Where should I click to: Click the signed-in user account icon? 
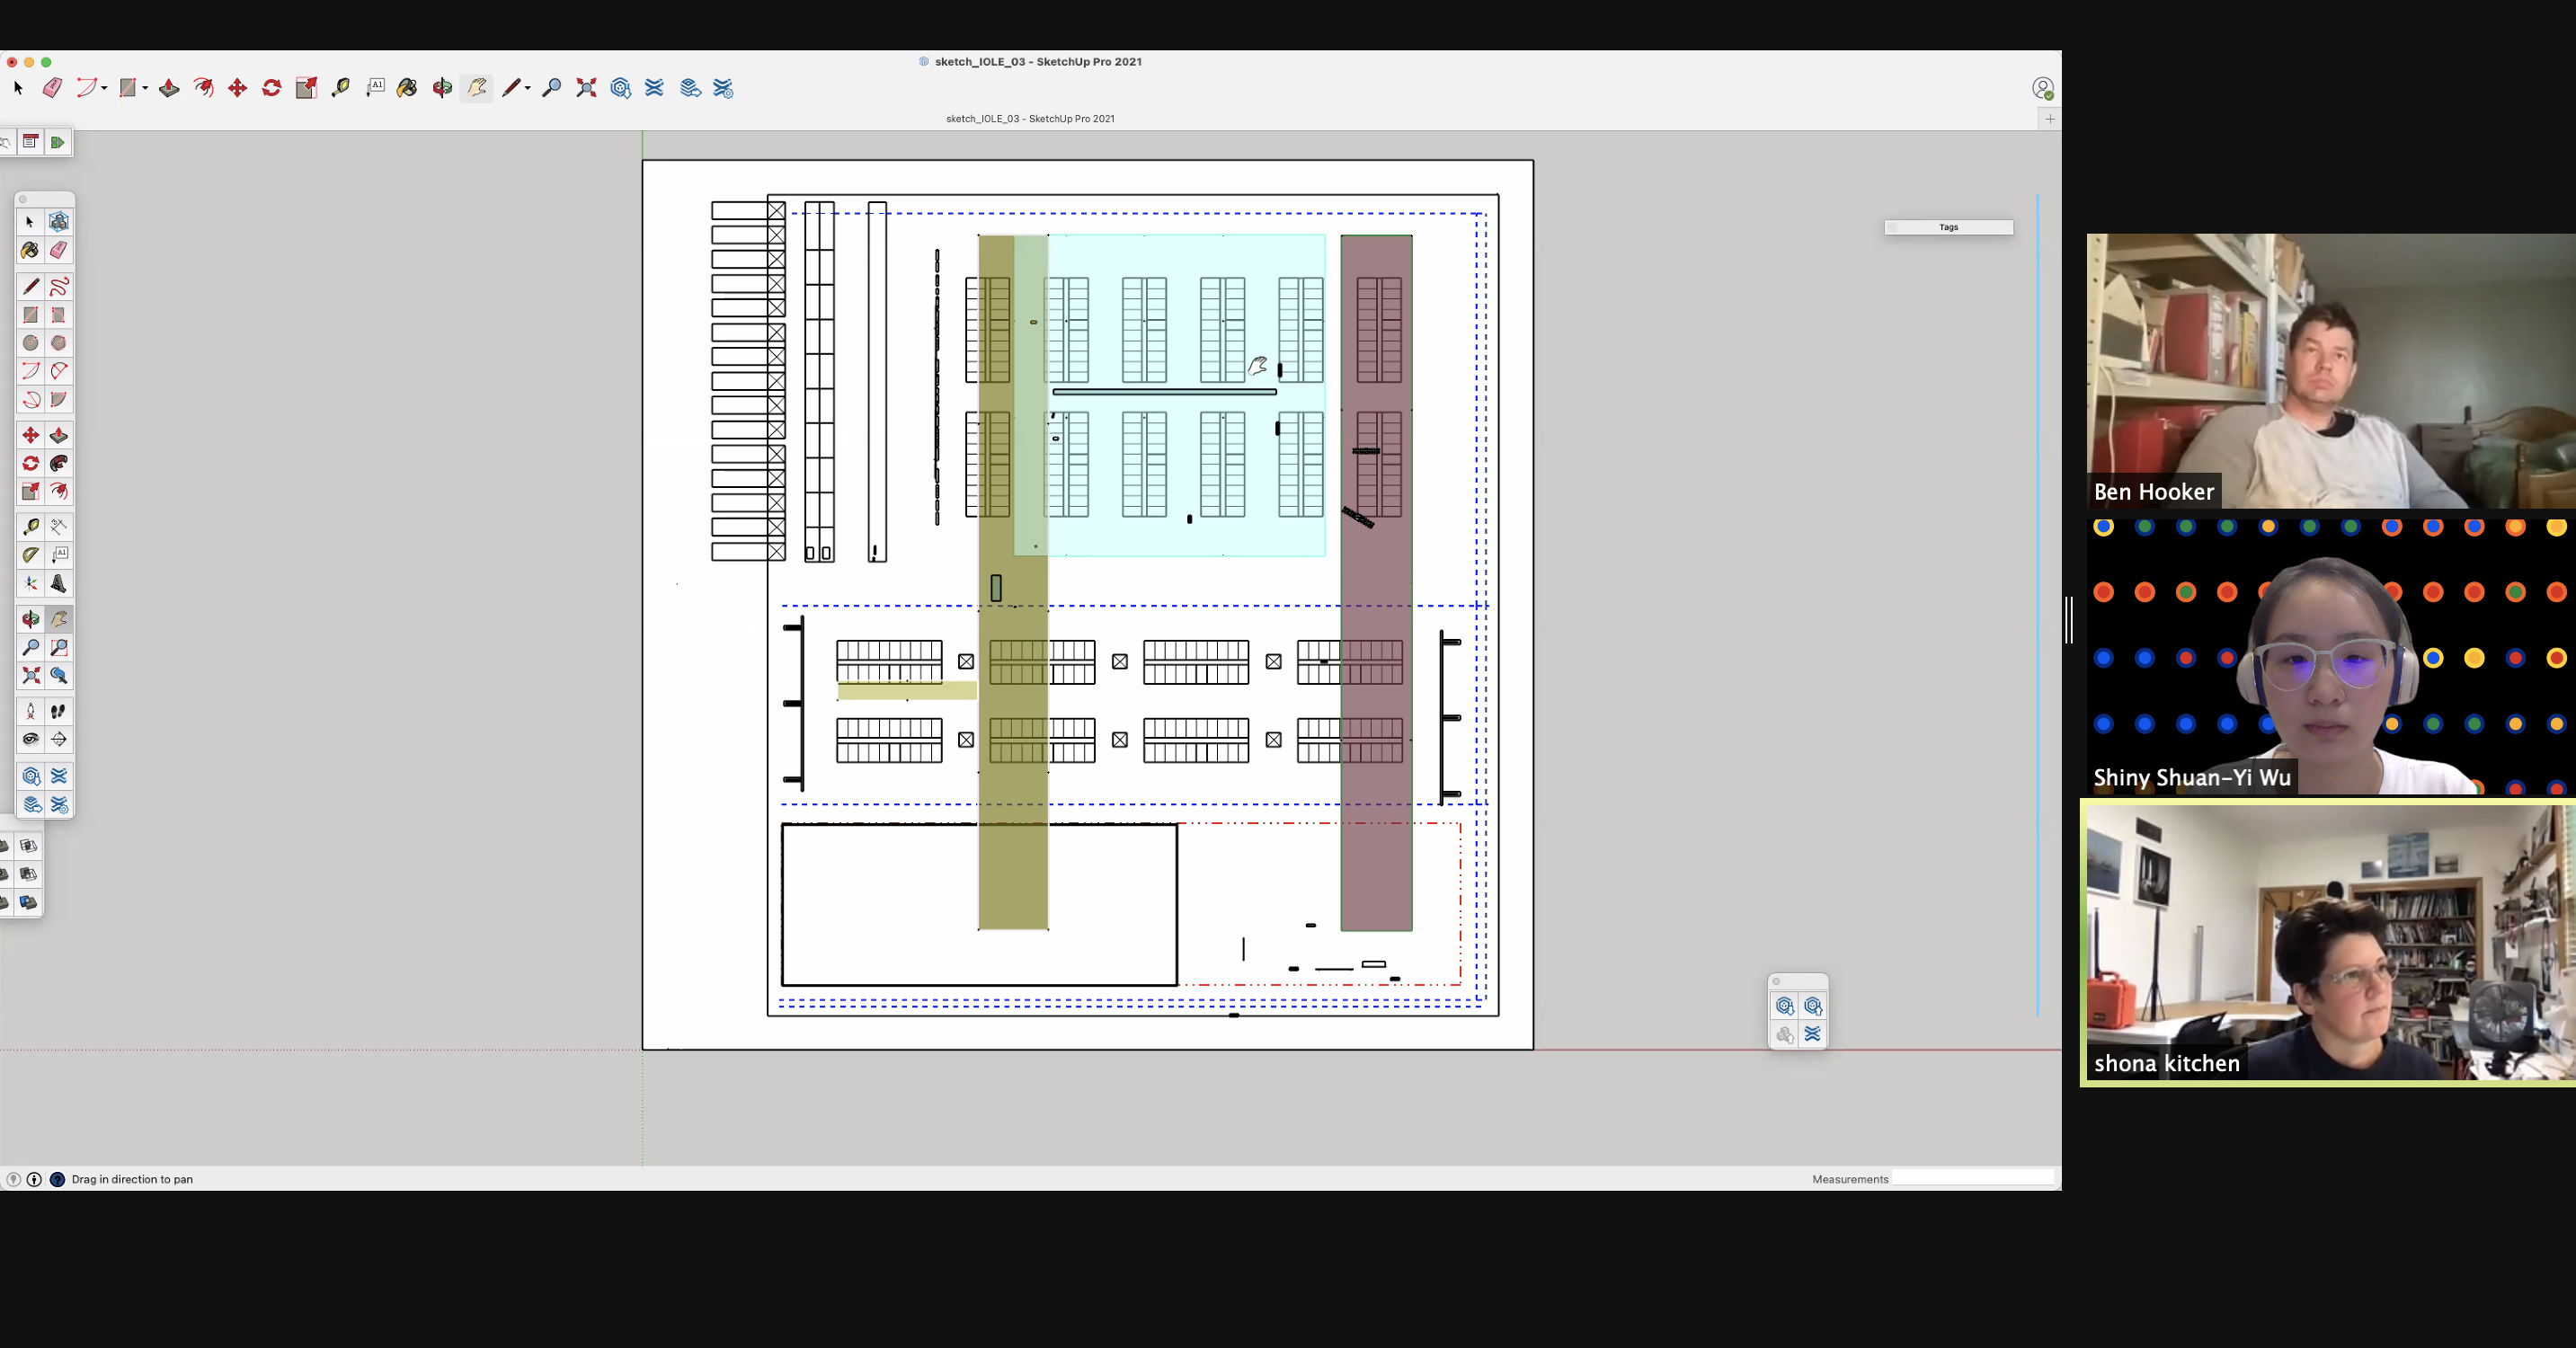point(2042,88)
